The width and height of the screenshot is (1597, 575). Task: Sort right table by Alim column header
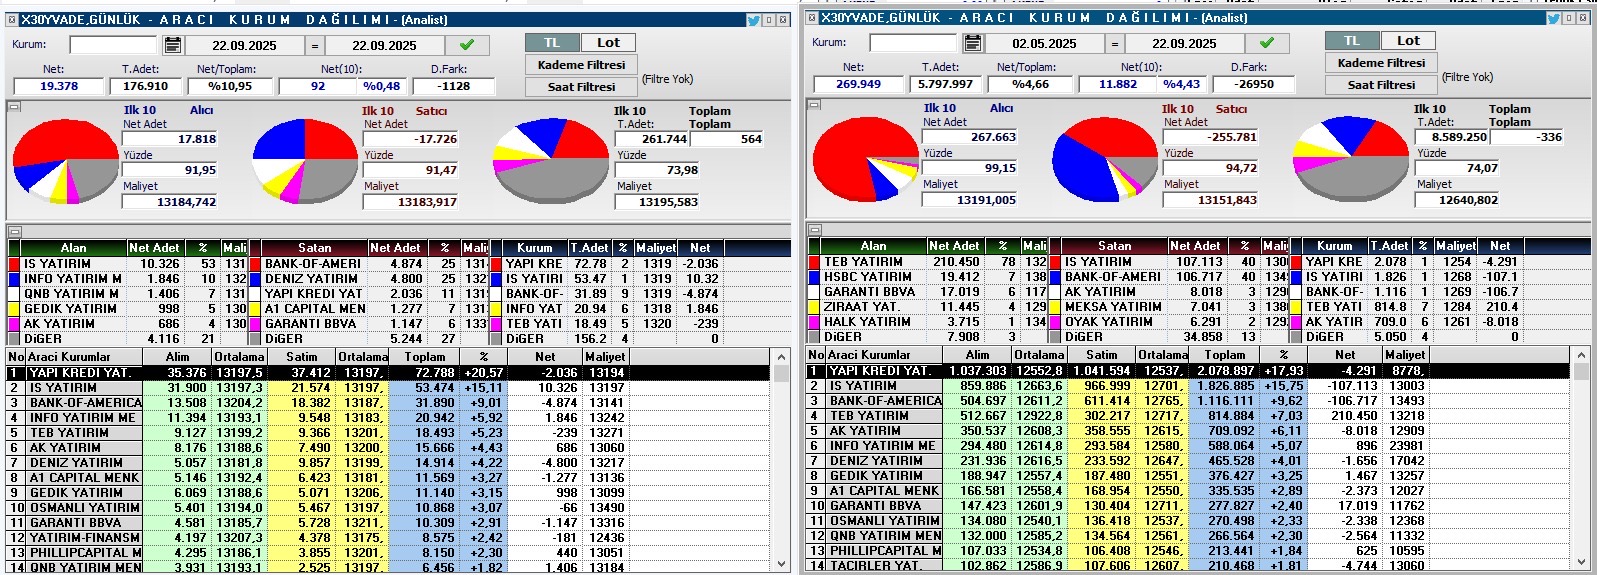[977, 355]
